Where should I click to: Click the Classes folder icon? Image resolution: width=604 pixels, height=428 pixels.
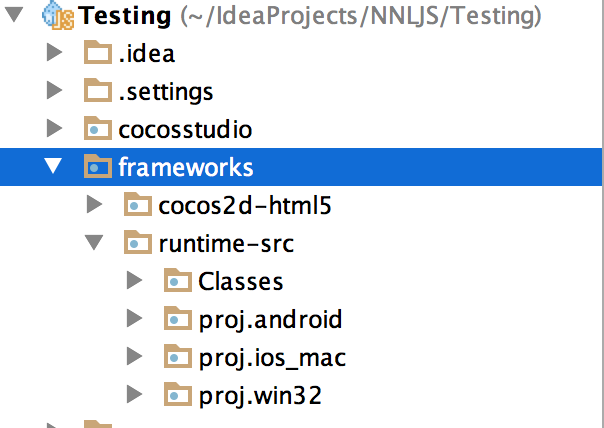tap(177, 281)
